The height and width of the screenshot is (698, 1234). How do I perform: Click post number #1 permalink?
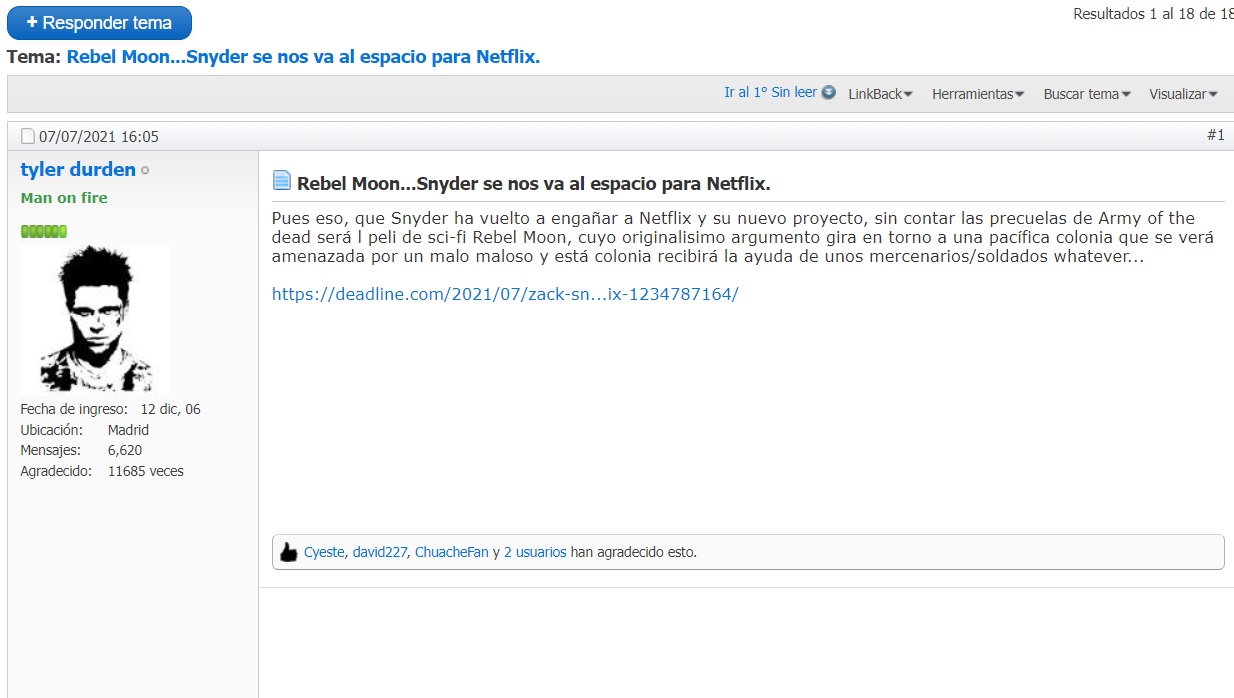pyautogui.click(x=1215, y=135)
